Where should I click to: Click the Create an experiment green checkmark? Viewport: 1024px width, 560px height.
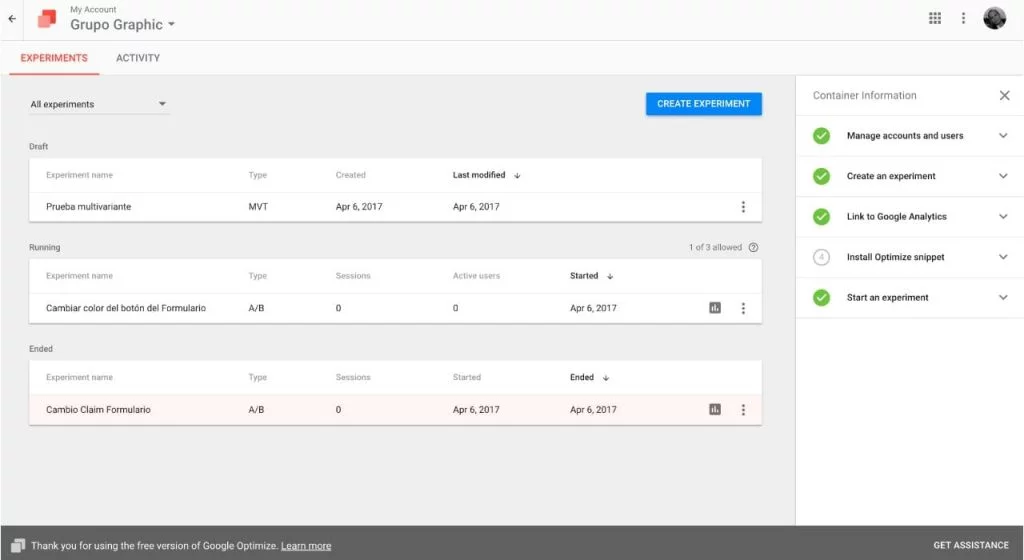[x=821, y=176]
